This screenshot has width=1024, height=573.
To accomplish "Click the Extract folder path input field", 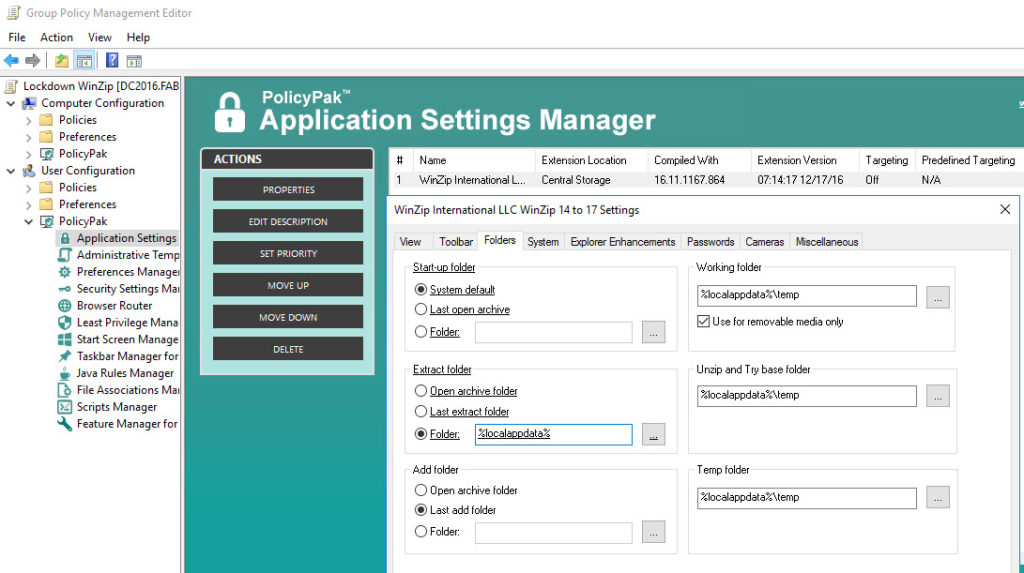I will (553, 434).
